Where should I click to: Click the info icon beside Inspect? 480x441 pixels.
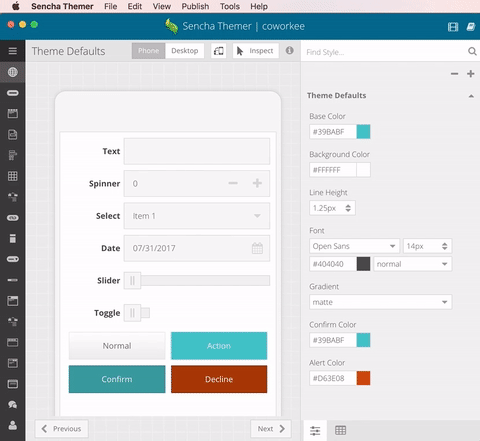tap(290, 50)
